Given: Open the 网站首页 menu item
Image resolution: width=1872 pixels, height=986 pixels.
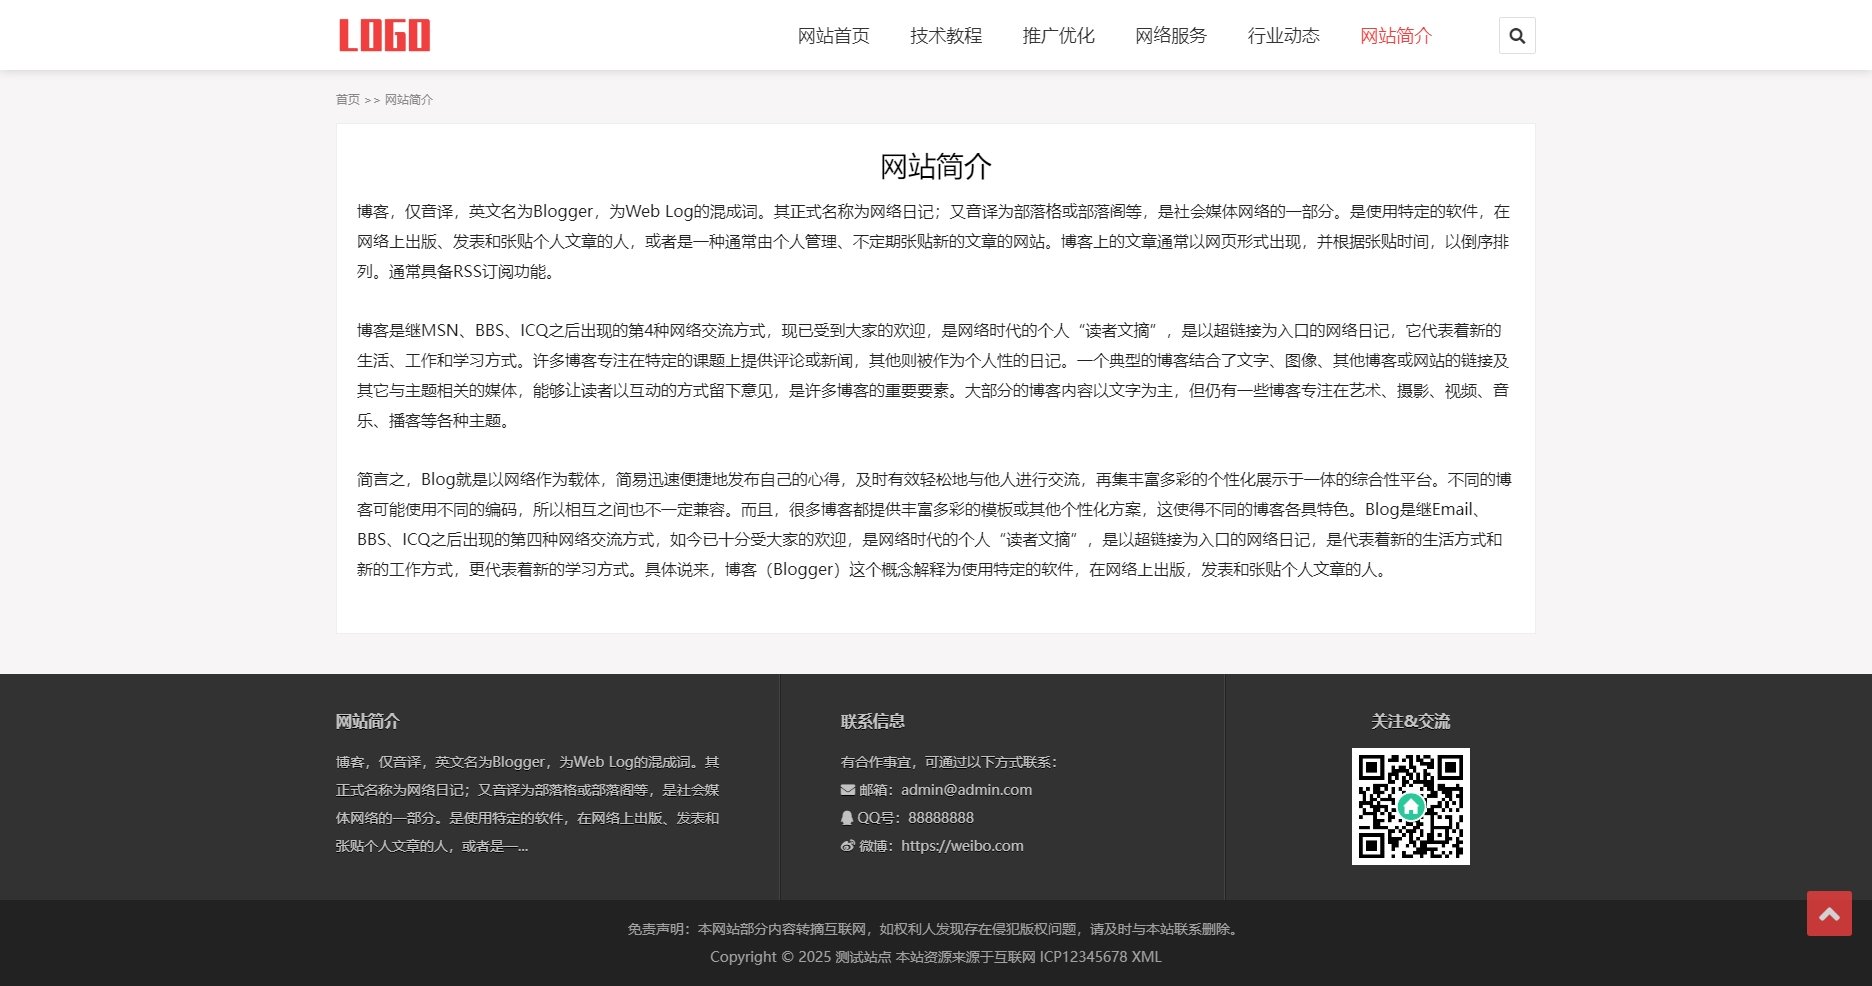Looking at the screenshot, I should [x=833, y=35].
